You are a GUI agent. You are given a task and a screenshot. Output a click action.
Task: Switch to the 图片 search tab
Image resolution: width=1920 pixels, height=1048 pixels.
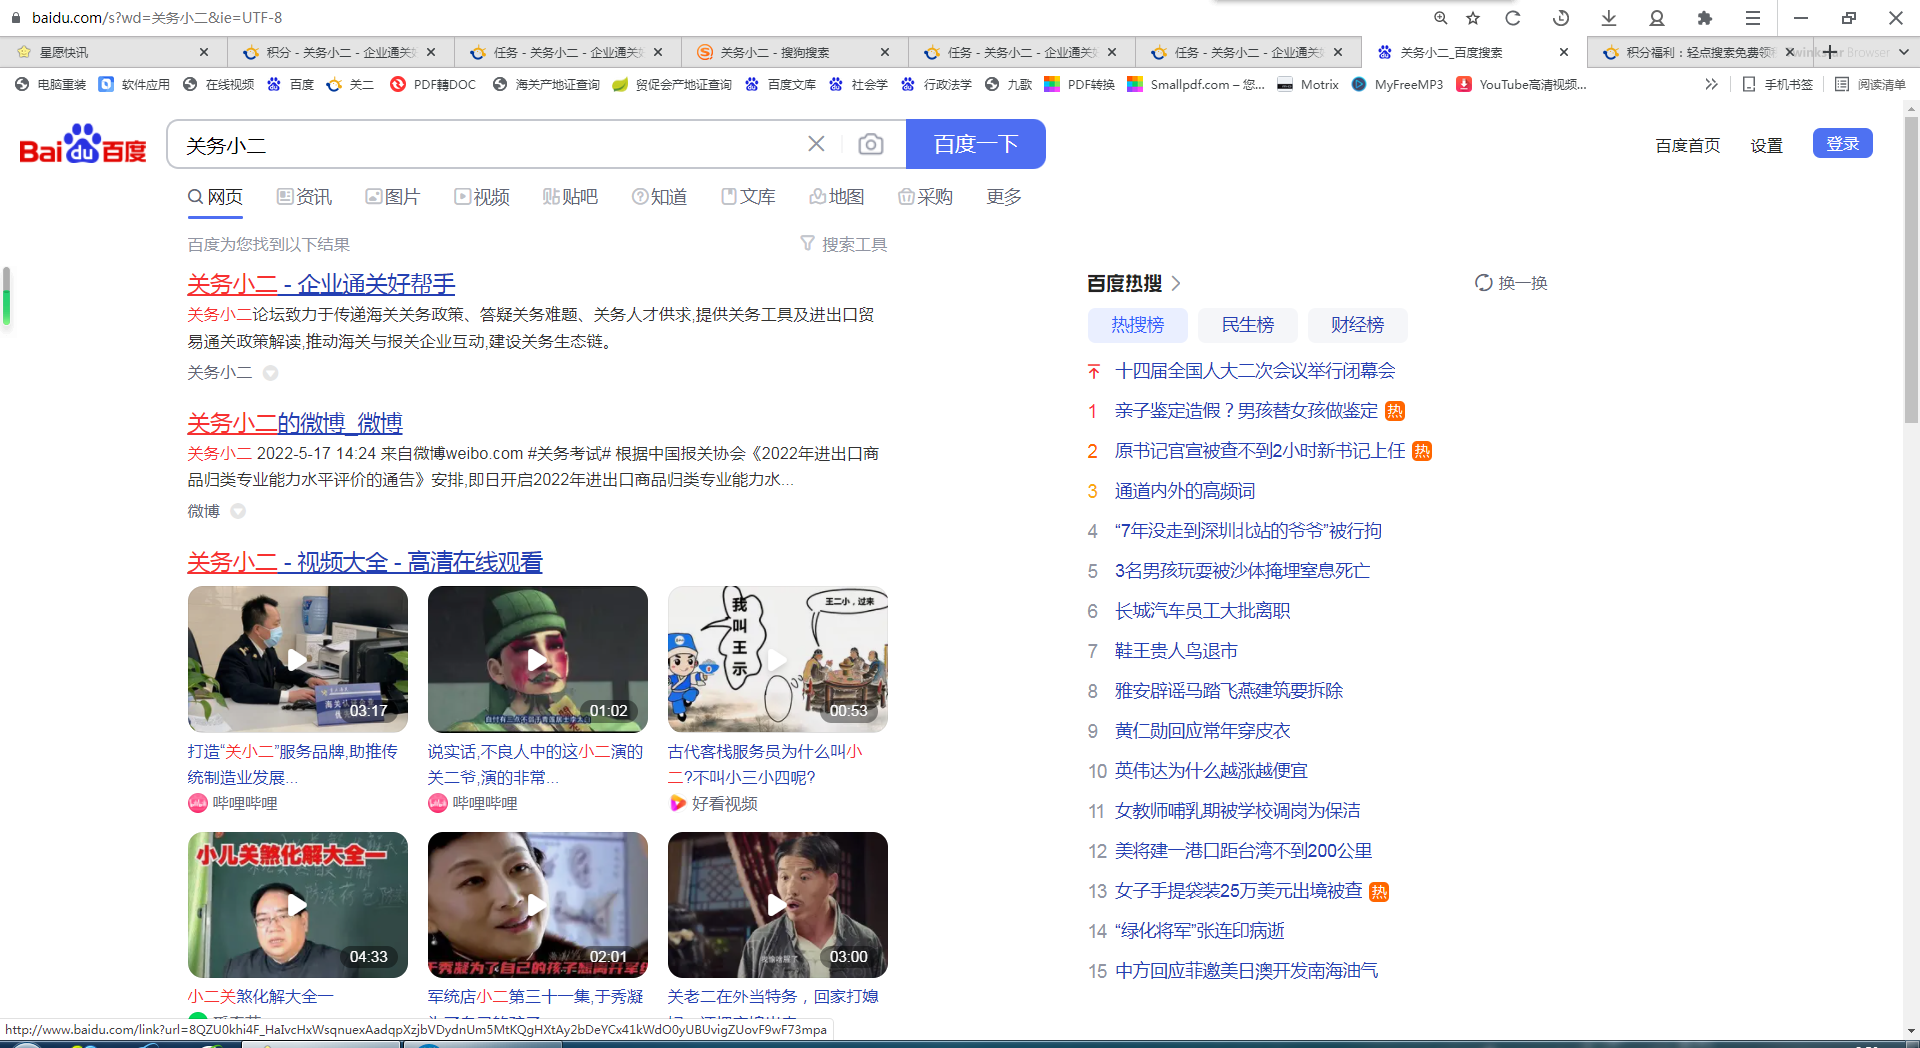(x=392, y=197)
